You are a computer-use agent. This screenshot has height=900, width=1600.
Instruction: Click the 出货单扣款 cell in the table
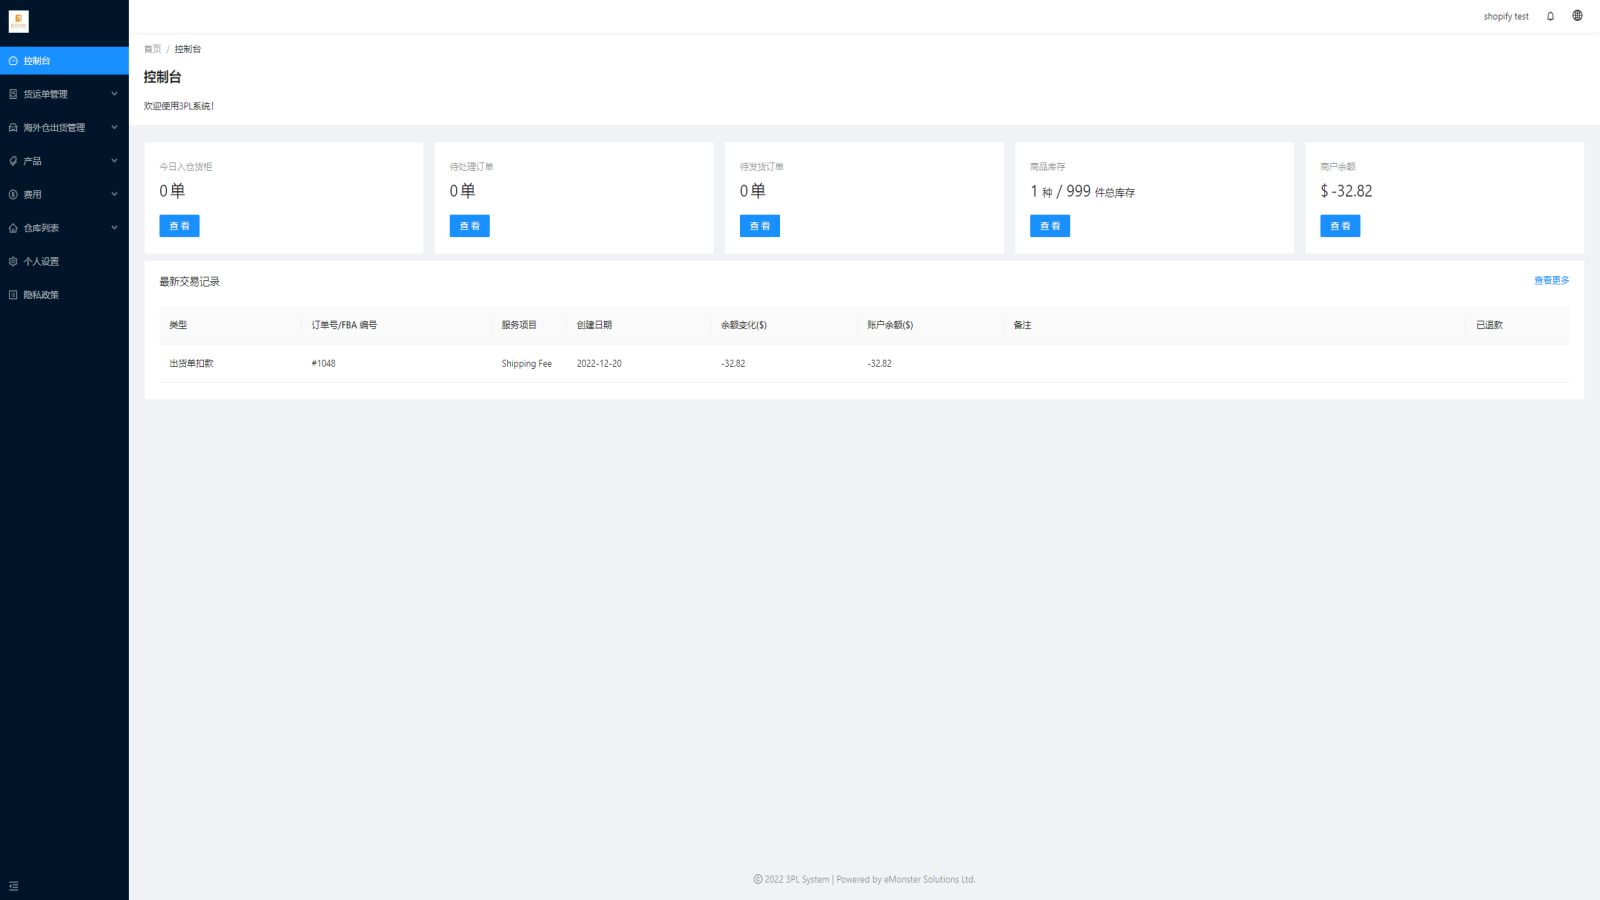click(x=191, y=364)
